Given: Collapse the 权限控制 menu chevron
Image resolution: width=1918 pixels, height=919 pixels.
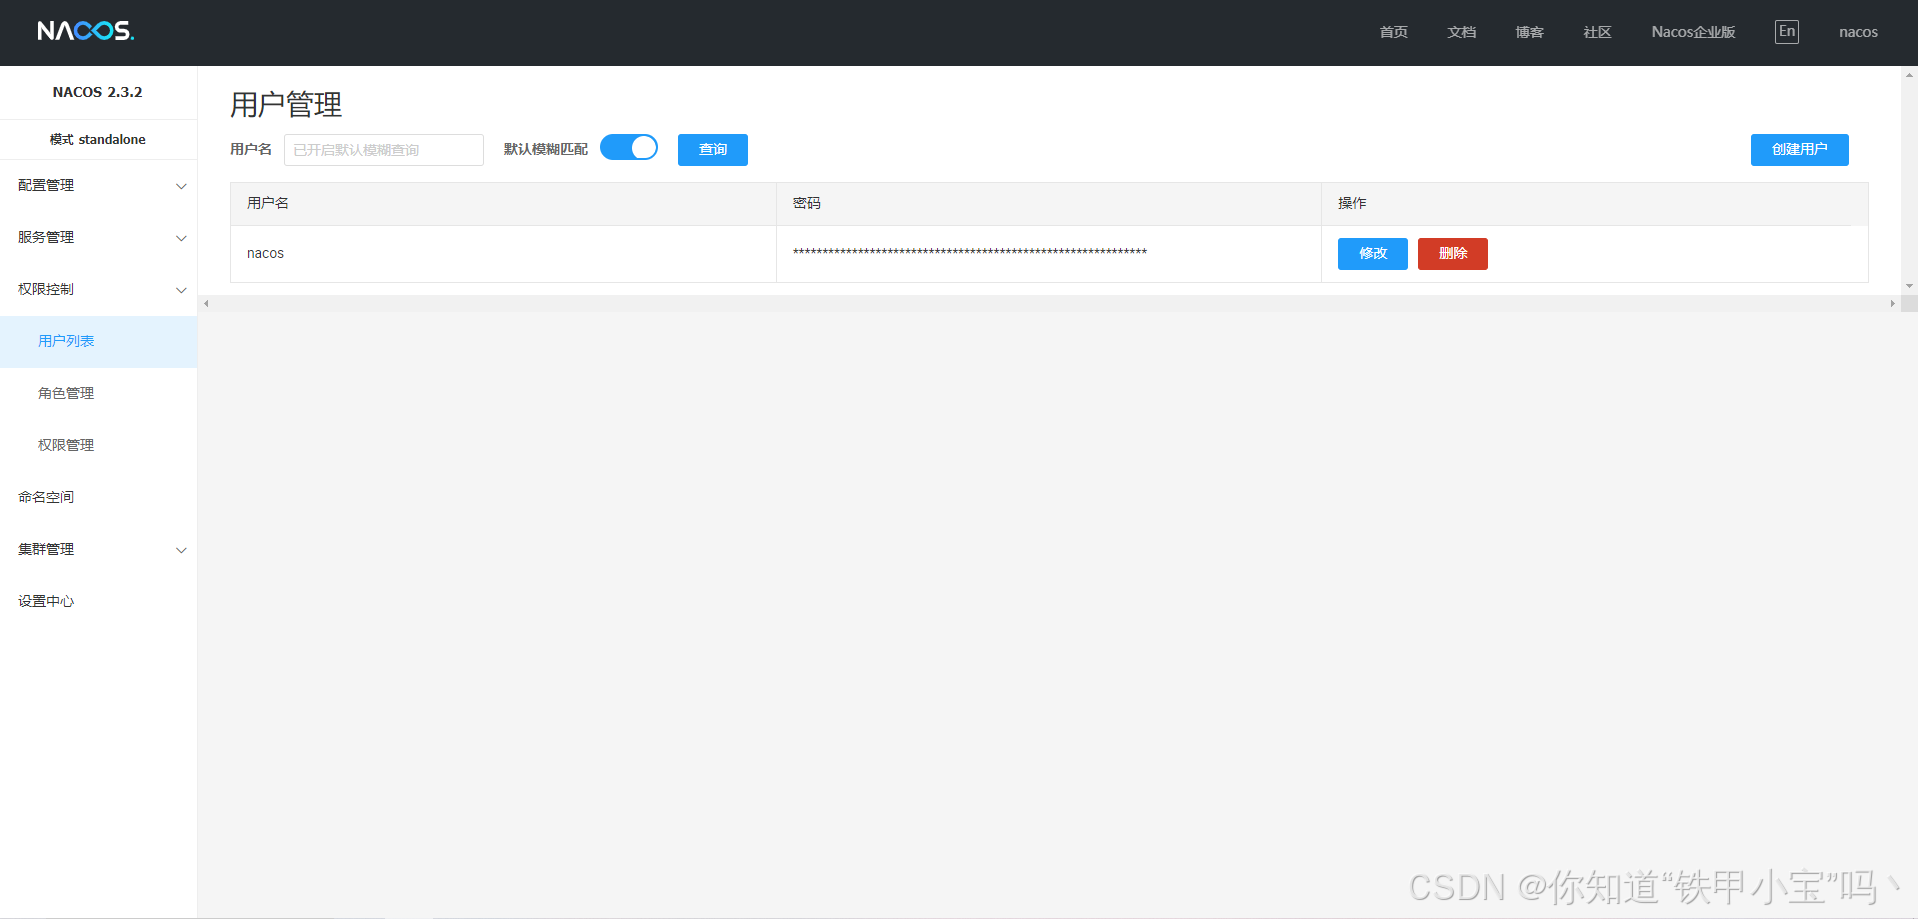Looking at the screenshot, I should pyautogui.click(x=181, y=290).
